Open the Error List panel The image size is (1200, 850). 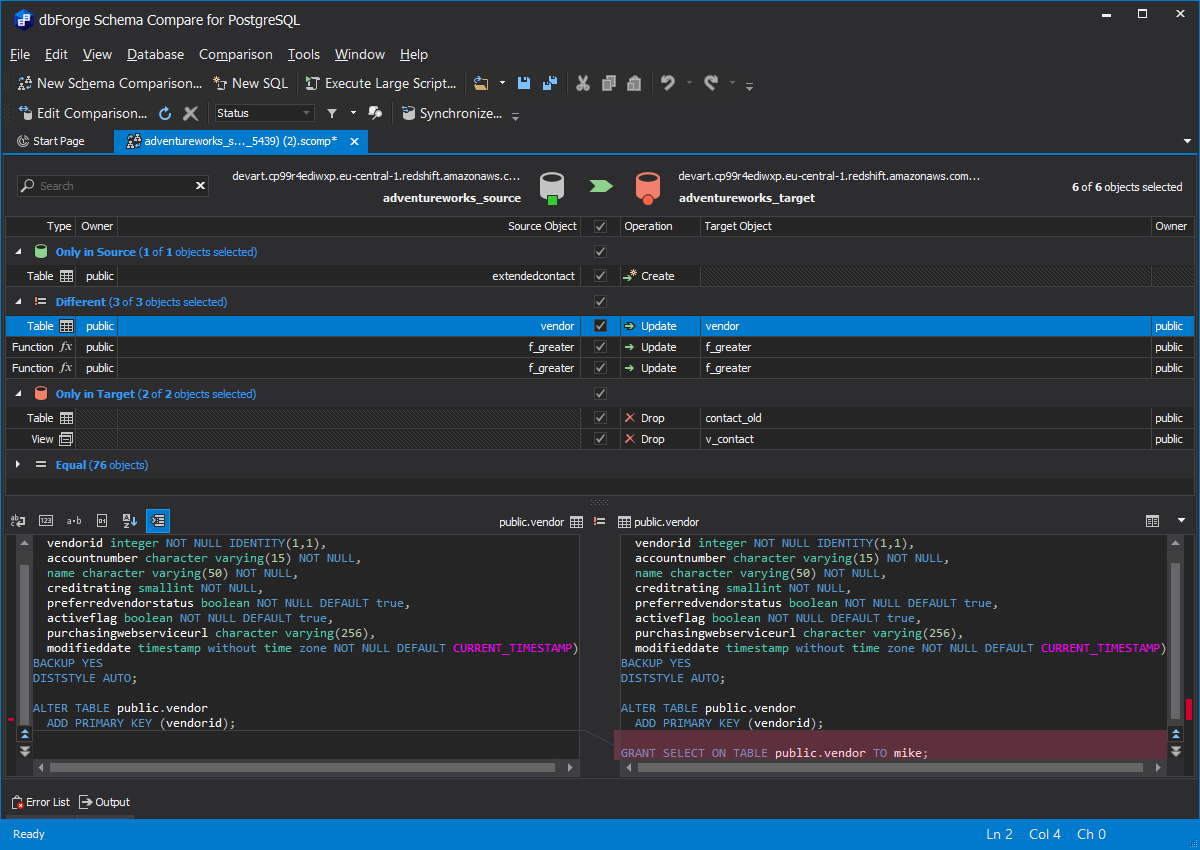click(40, 802)
